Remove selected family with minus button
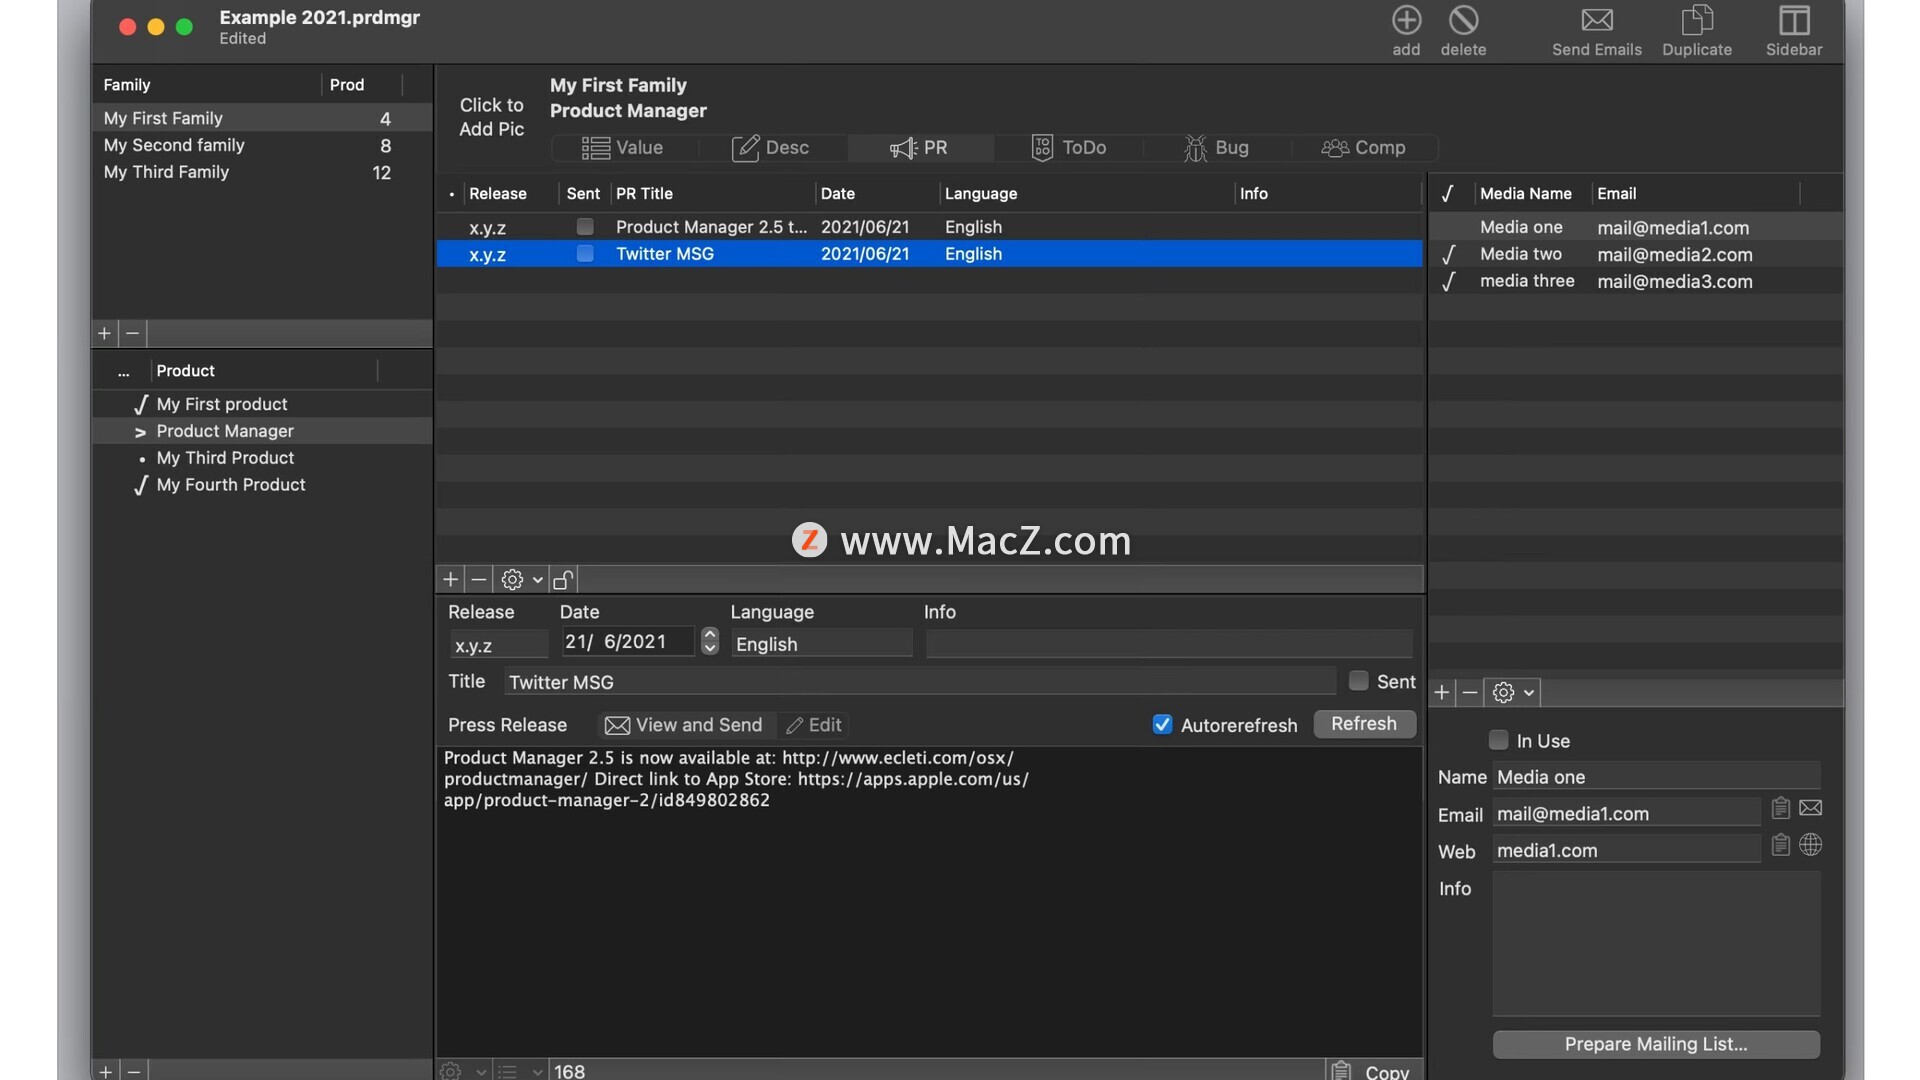Image resolution: width=1920 pixels, height=1080 pixels. [132, 334]
